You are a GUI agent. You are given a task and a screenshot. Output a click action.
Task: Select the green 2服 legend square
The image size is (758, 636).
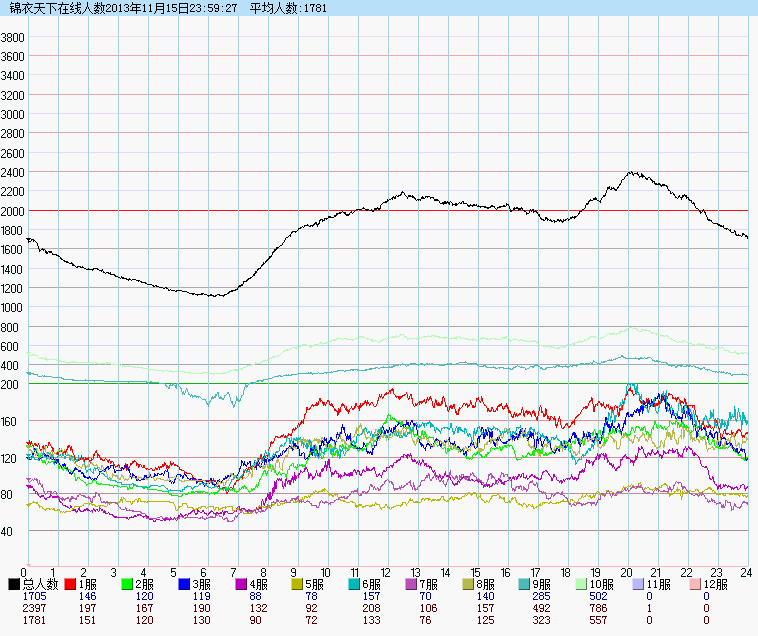click(x=128, y=583)
